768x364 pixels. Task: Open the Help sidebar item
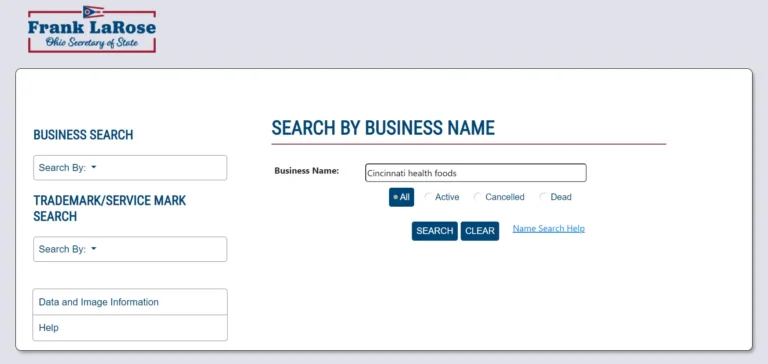coord(130,328)
